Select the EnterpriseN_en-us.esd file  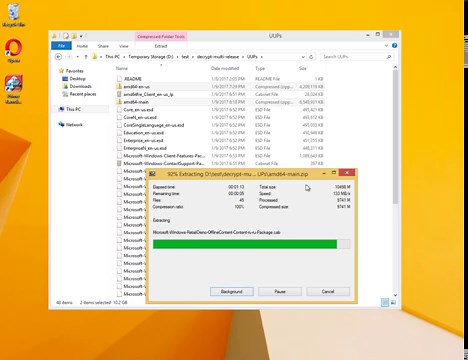pyautogui.click(x=220, y=148)
